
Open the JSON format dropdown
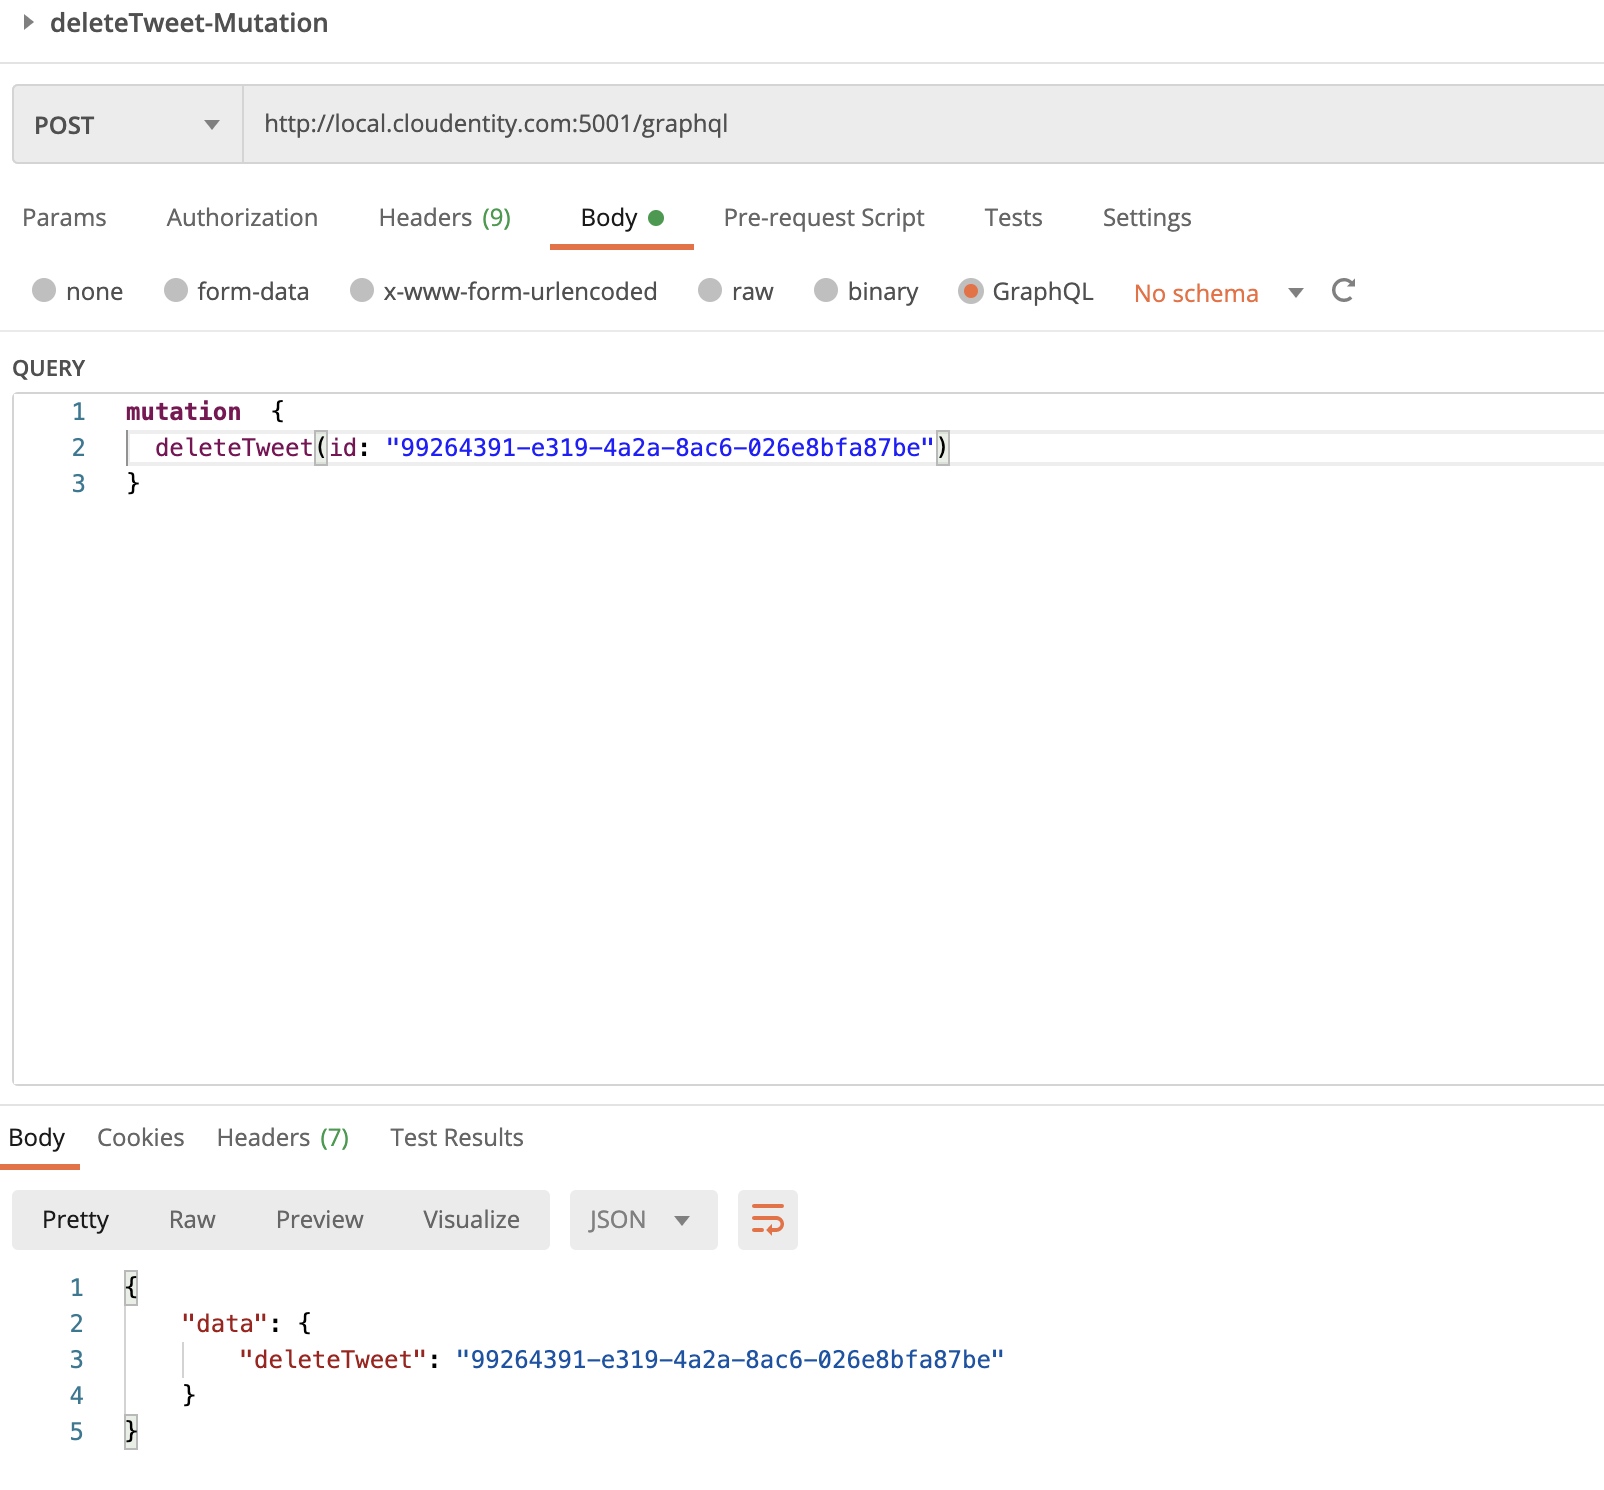pos(644,1220)
